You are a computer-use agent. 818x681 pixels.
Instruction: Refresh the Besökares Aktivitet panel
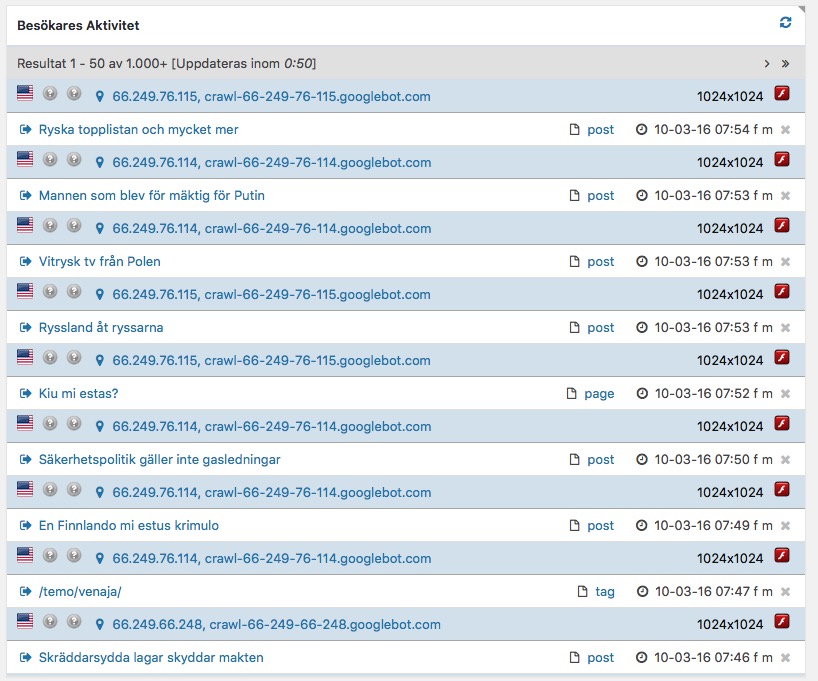[785, 22]
